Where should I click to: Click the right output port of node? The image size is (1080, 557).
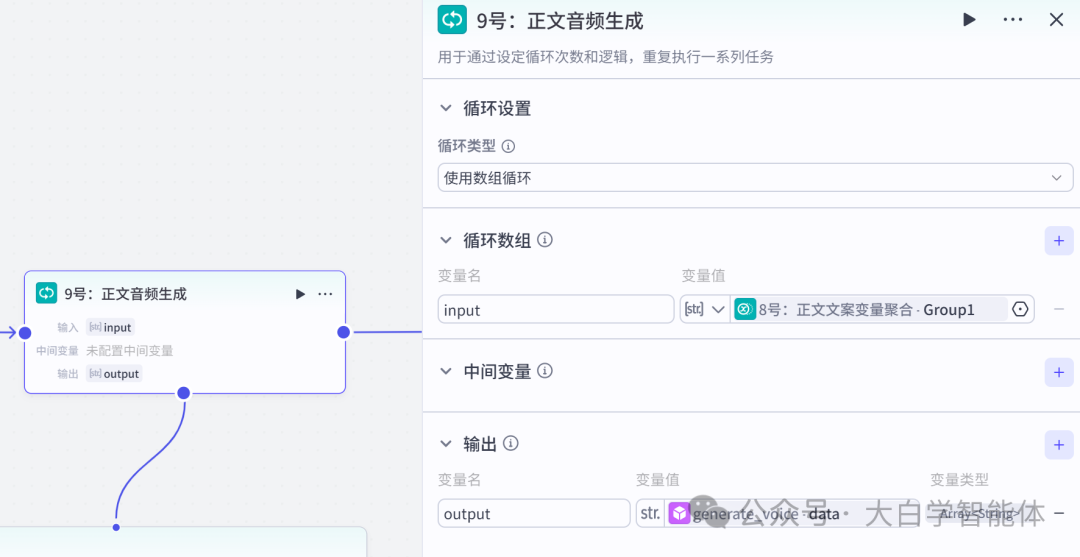tap(344, 333)
